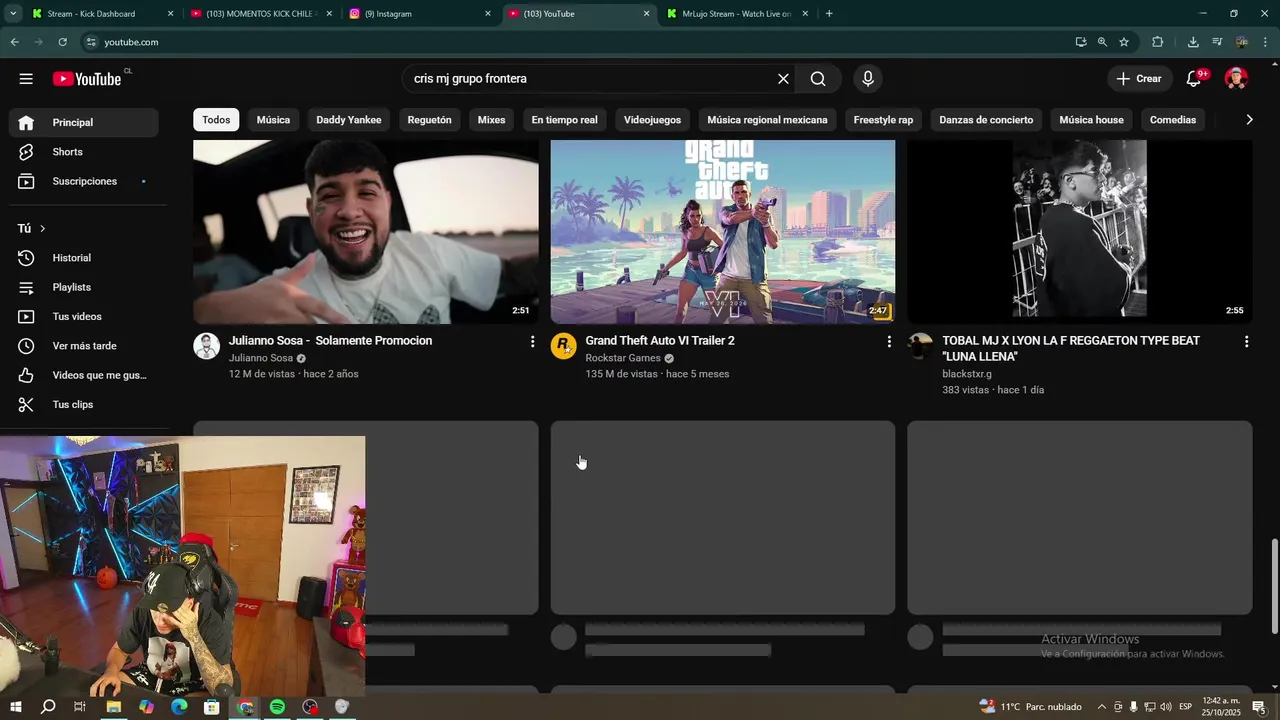Image resolution: width=1280 pixels, height=720 pixels.
Task: Select the Freestyle rap chip
Action: coord(883,120)
